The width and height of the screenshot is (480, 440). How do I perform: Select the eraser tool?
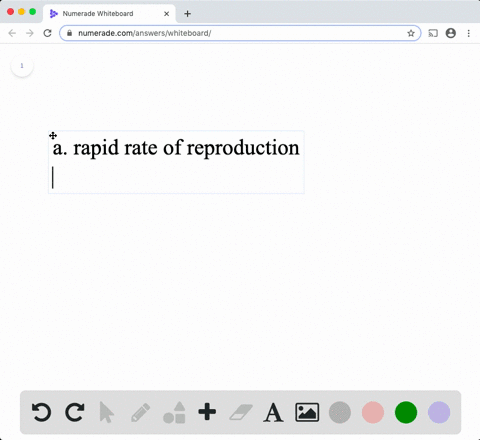(241, 412)
